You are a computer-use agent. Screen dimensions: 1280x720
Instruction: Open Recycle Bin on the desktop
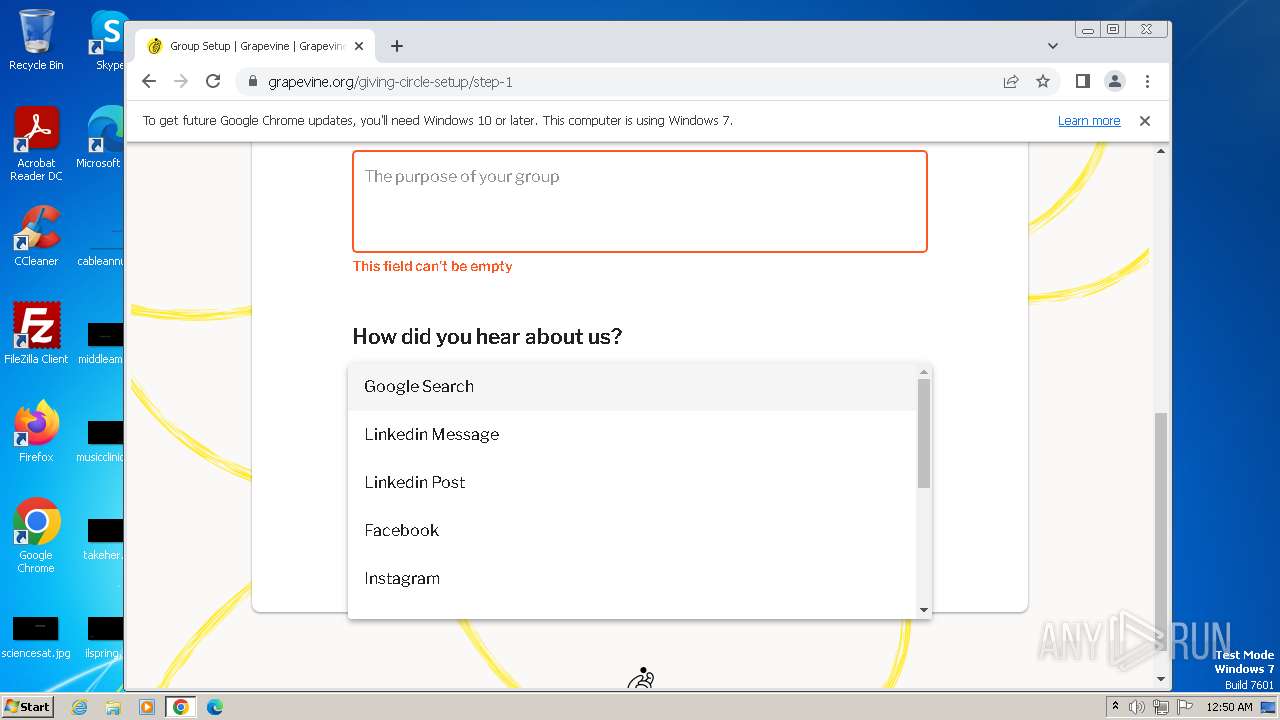coord(36,40)
